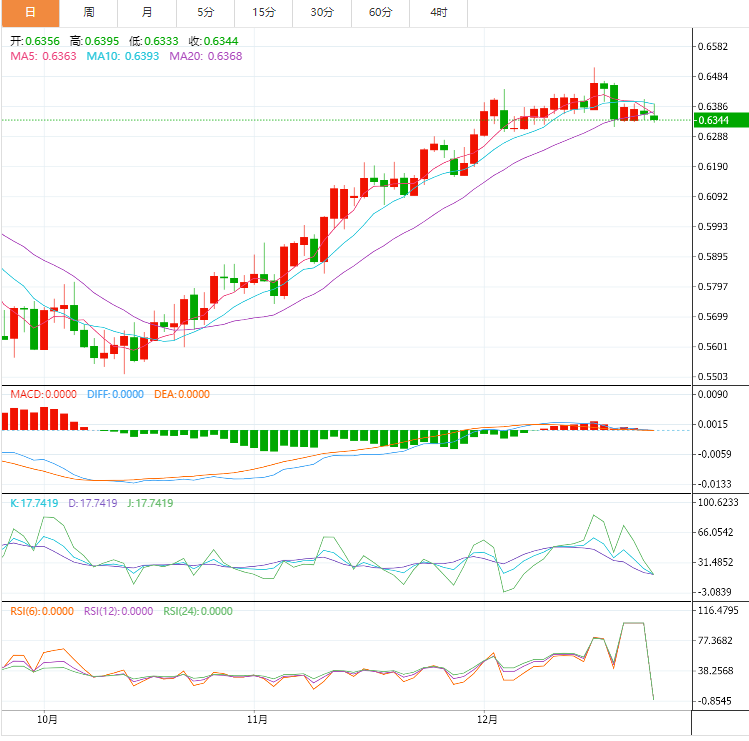The image size is (749, 741).
Task: Click the 收:0.6344 close price value
Action: click(x=214, y=42)
